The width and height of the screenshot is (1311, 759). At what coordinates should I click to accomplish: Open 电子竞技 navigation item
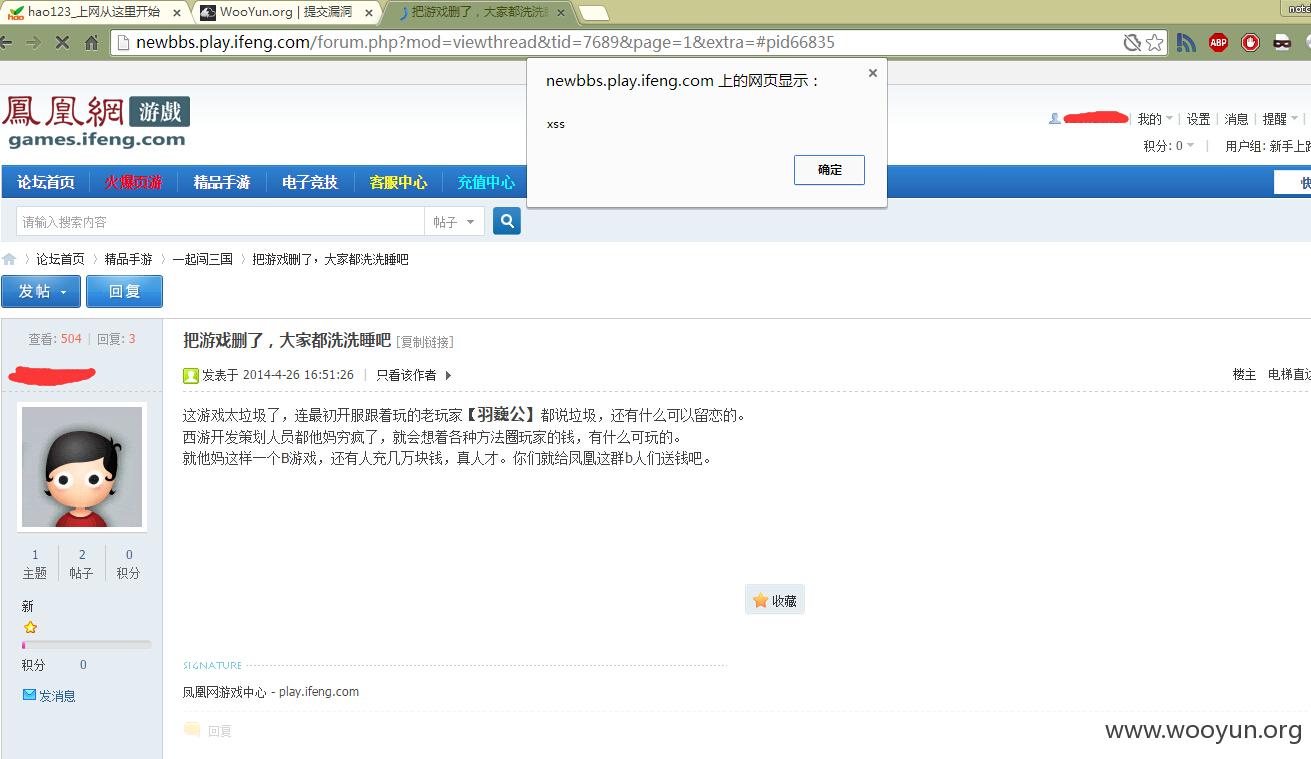pos(310,182)
